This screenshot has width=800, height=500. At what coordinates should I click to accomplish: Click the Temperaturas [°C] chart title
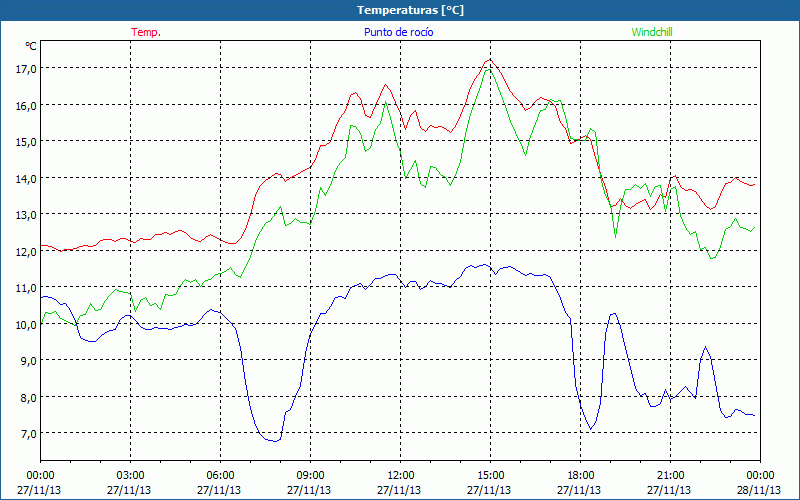point(410,10)
